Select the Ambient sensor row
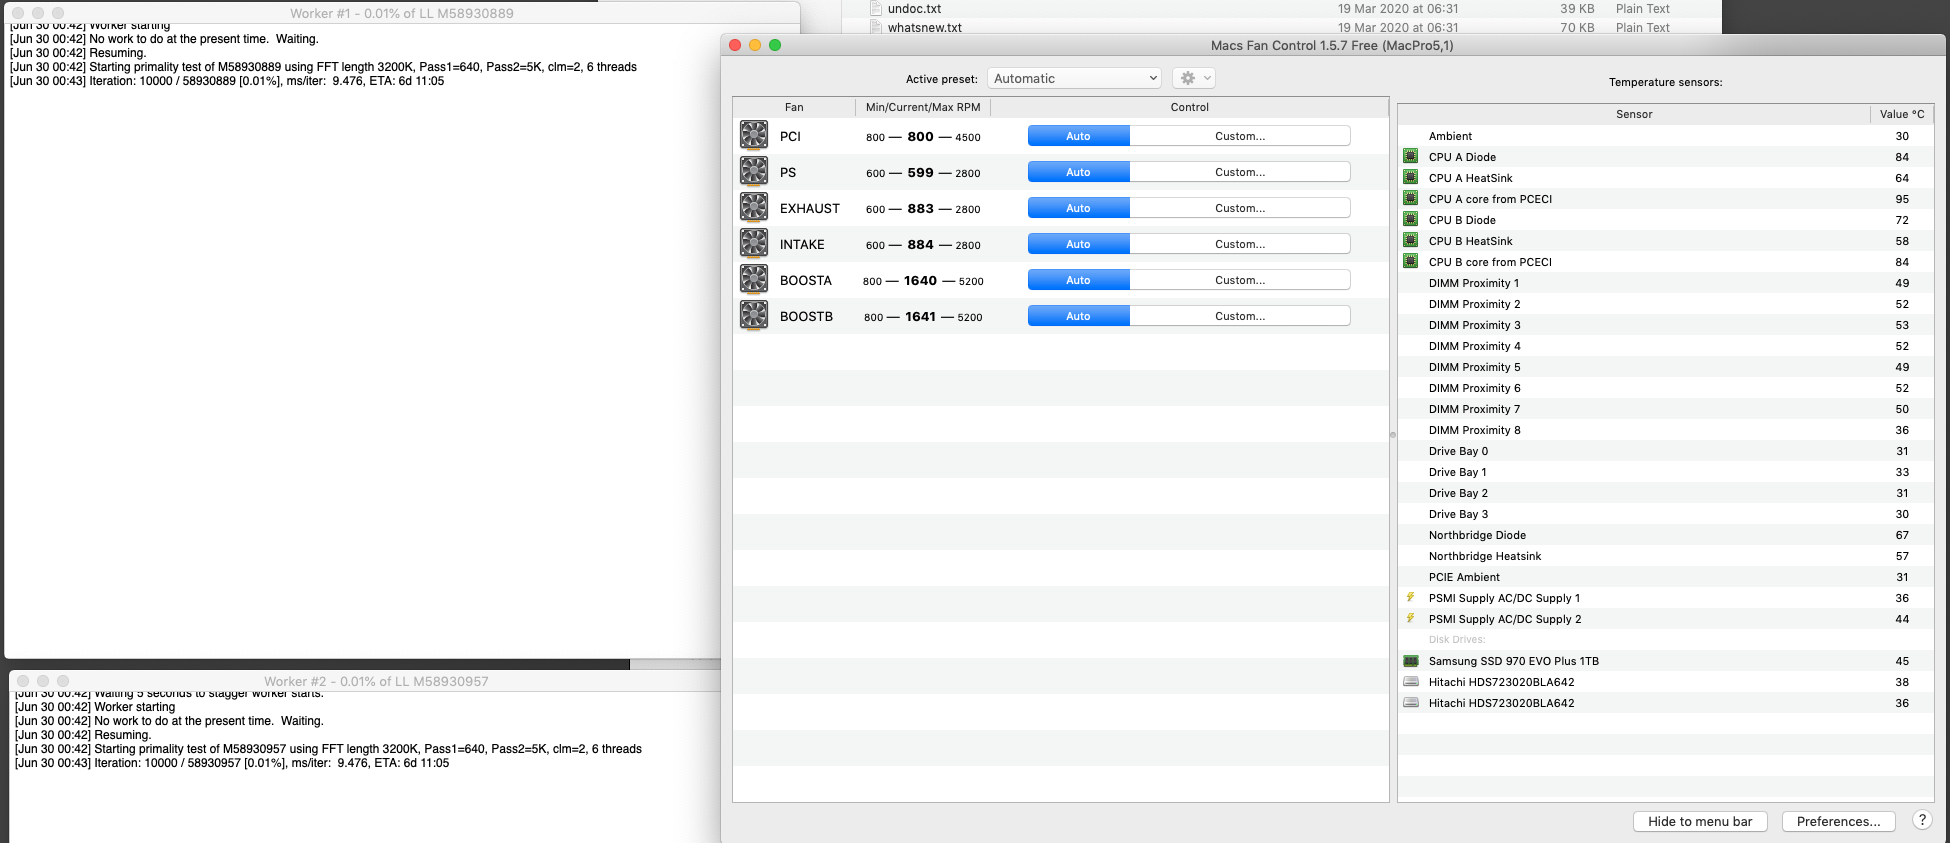Viewport: 1950px width, 843px height. tap(1666, 136)
